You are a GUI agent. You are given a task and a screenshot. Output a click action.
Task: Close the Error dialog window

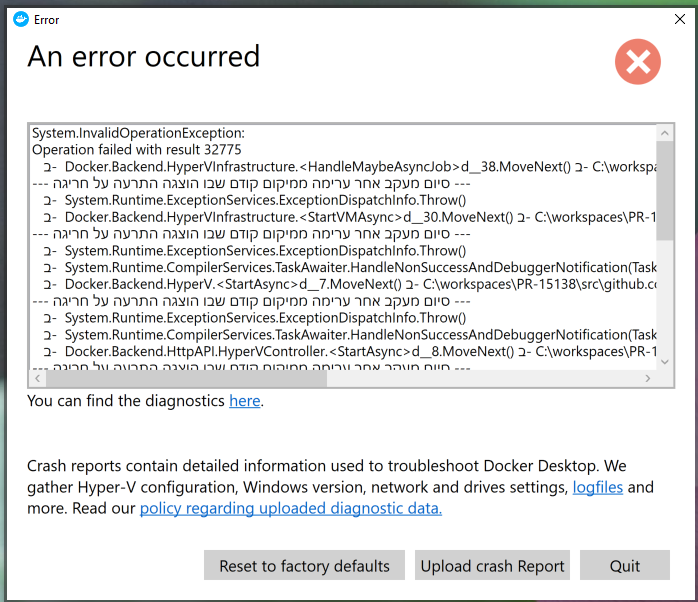[679, 19]
